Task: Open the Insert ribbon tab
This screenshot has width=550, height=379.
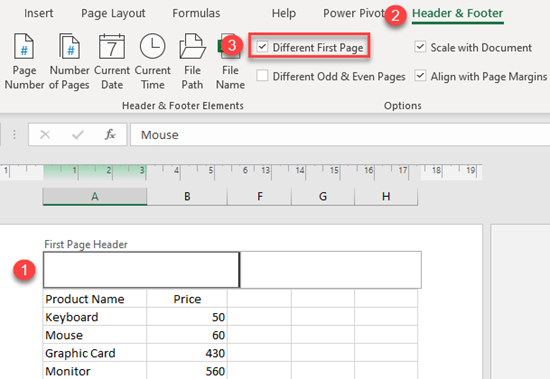Action: point(39,13)
